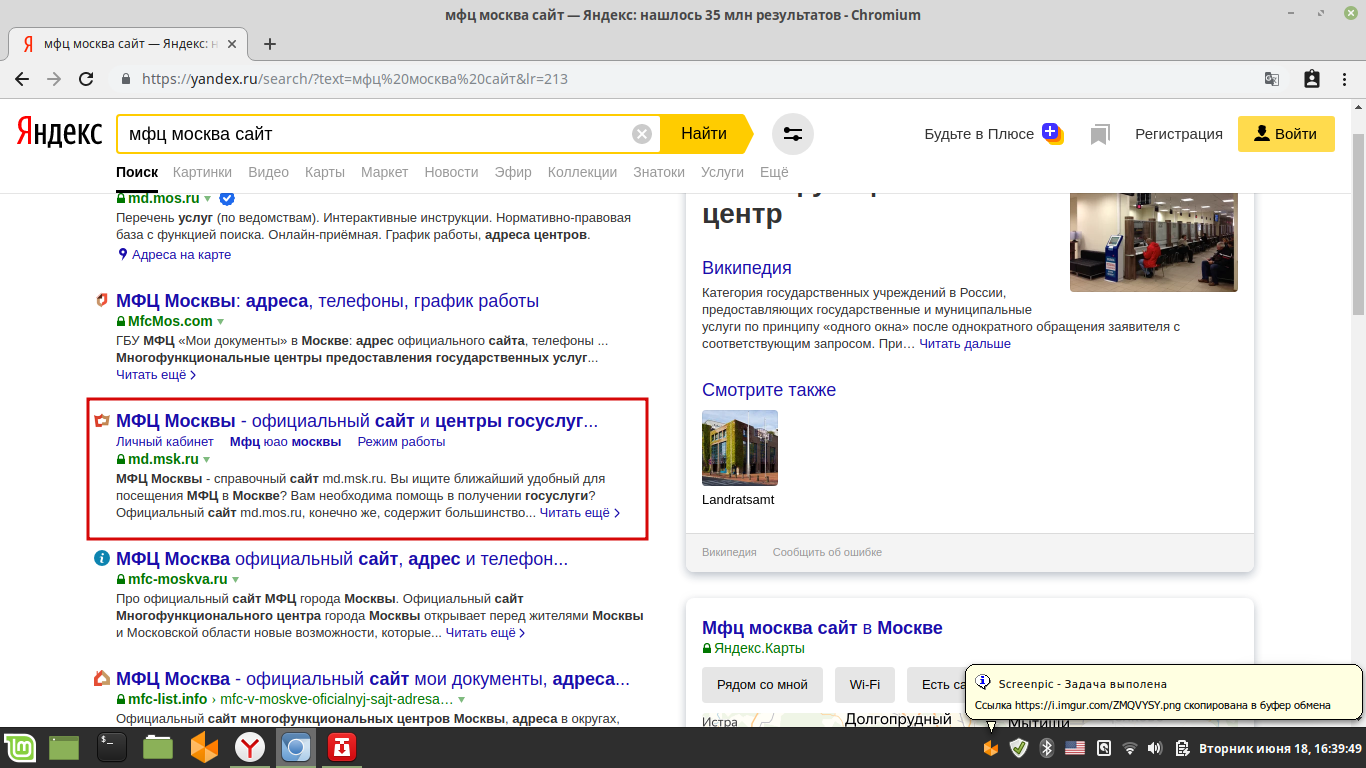Screen dimensions: 1366x768
Task: Open the volume control in system tray
Action: pyautogui.click(x=1155, y=748)
